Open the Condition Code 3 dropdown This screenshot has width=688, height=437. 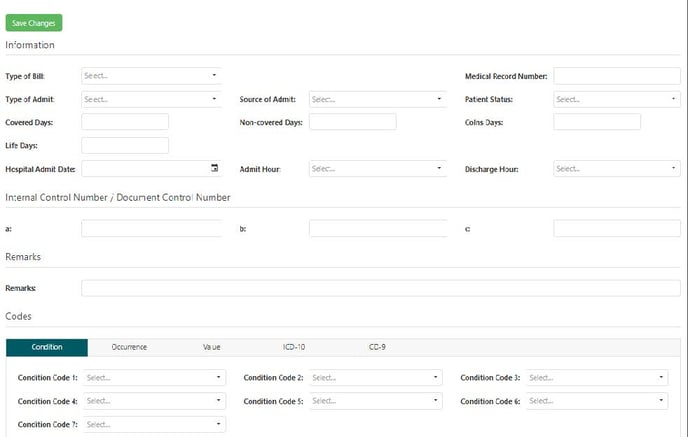tap(596, 378)
